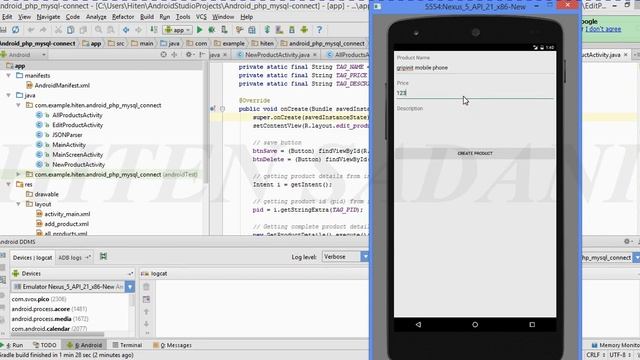Open the Terminal tool window tab
Screen dimensions: 640x360
coord(127,345)
